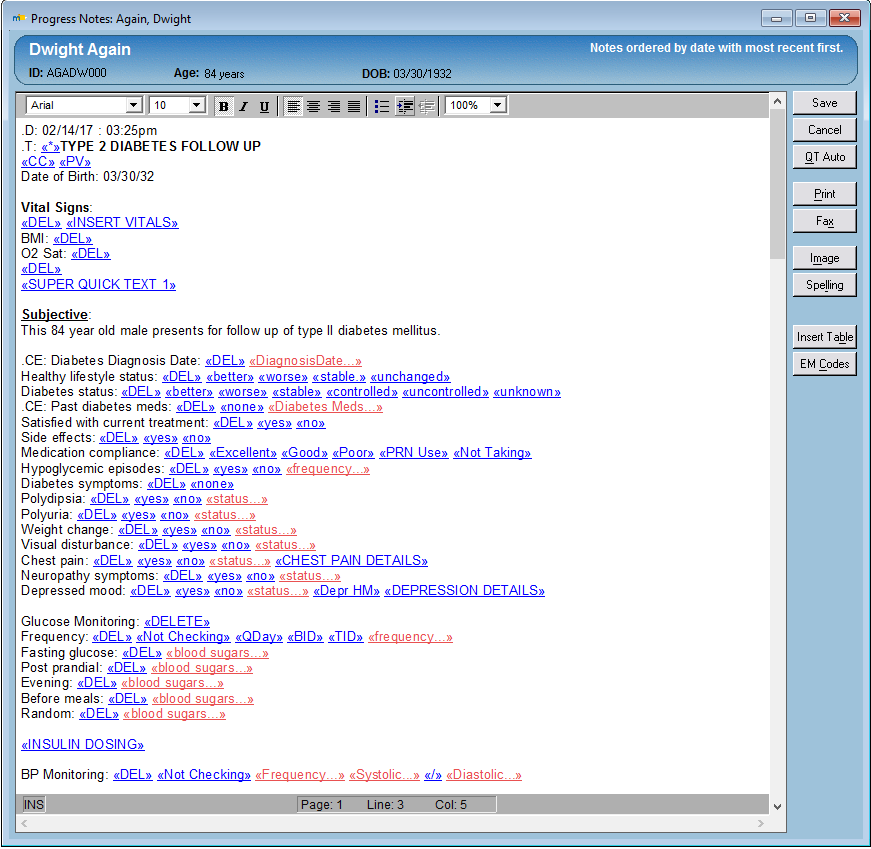This screenshot has width=871, height=849.
Task: Toggle bold formatting button
Action: pyautogui.click(x=223, y=106)
